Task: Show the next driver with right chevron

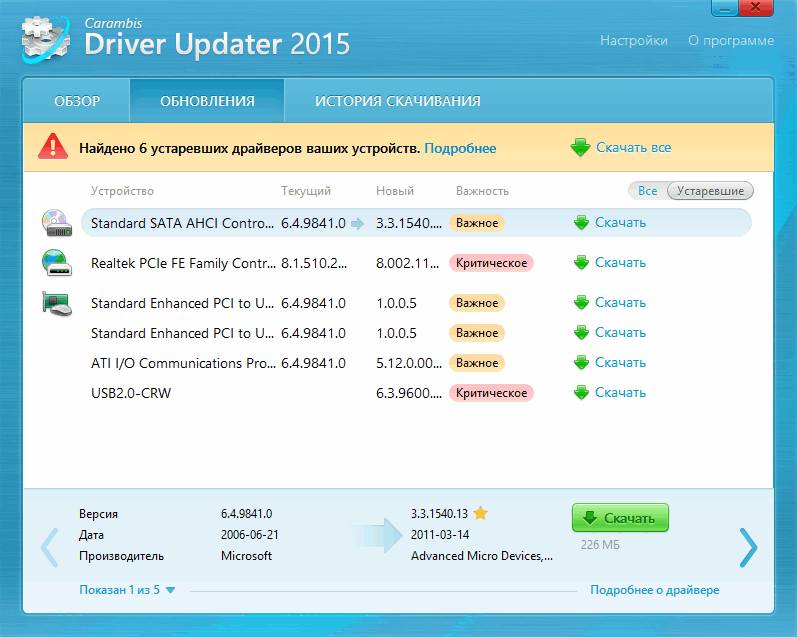Action: pos(748,548)
